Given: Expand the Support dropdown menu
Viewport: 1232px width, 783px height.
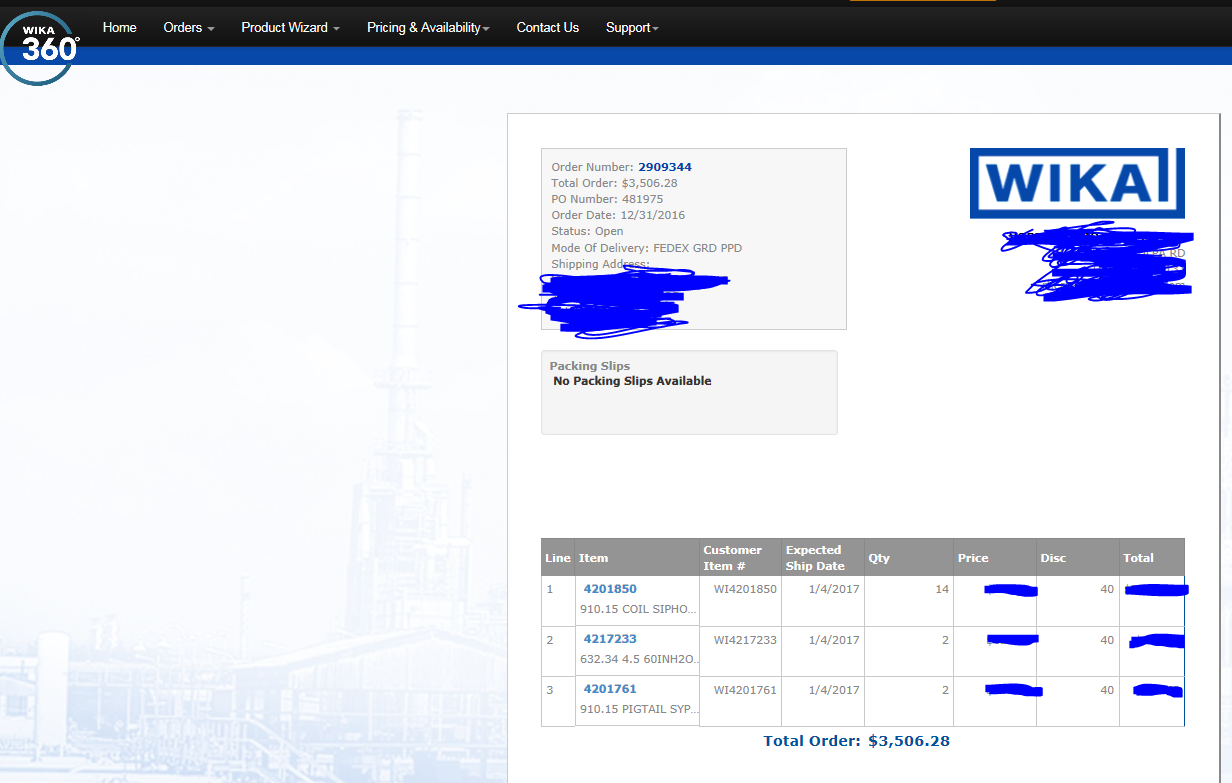Looking at the screenshot, I should tap(632, 27).
